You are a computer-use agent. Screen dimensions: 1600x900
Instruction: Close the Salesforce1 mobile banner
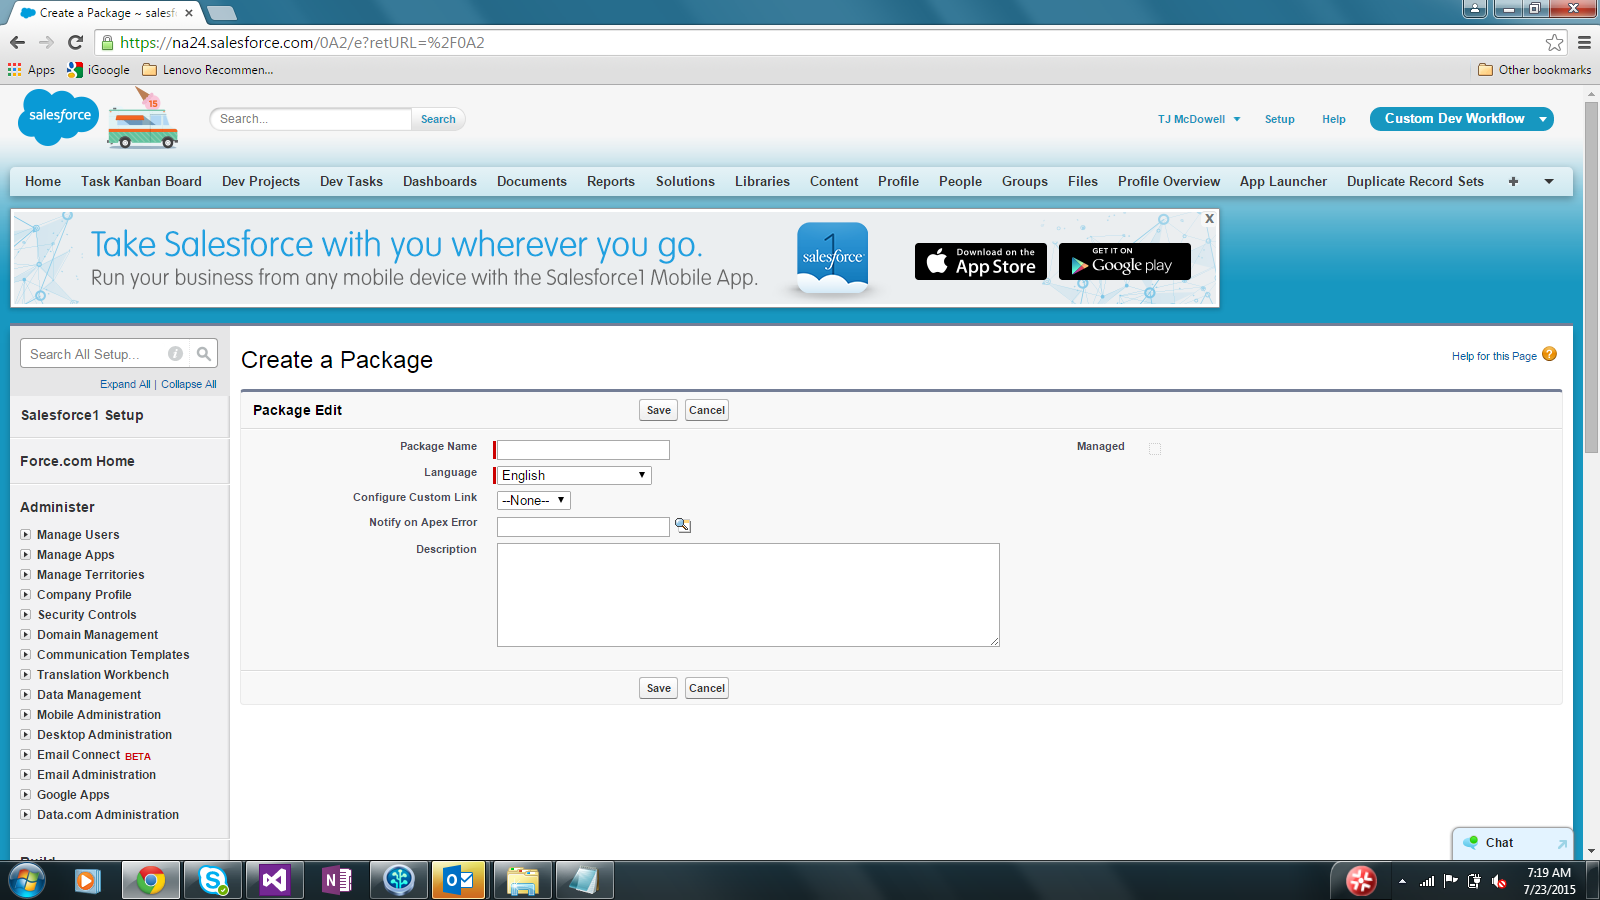pyautogui.click(x=1209, y=218)
